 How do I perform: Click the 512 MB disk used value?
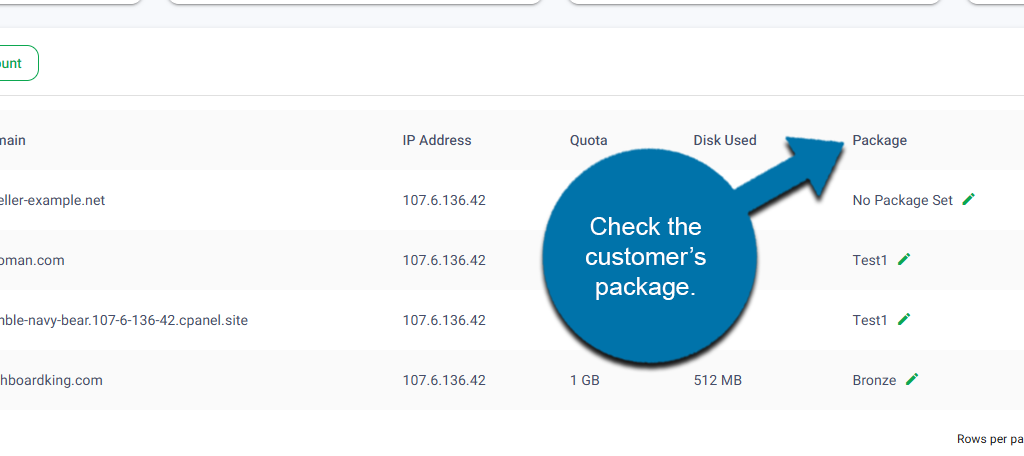717,380
